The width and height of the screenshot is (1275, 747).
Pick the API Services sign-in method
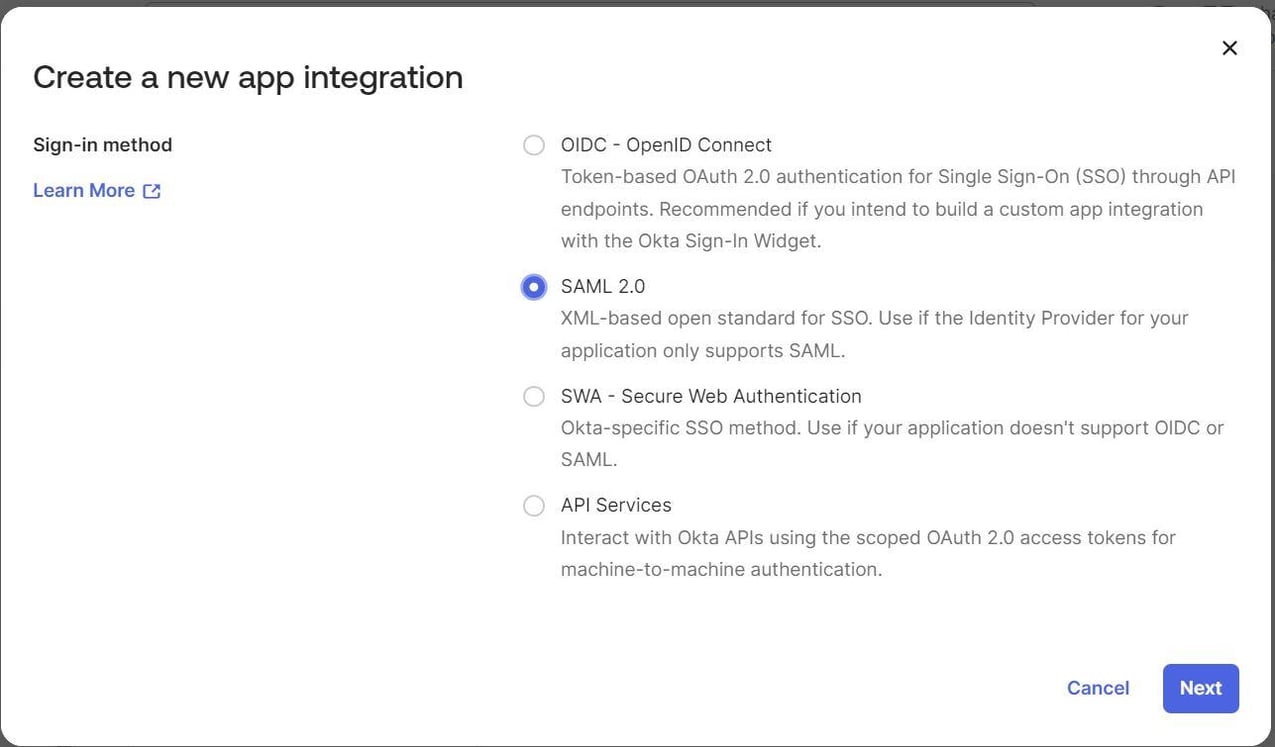coord(533,505)
